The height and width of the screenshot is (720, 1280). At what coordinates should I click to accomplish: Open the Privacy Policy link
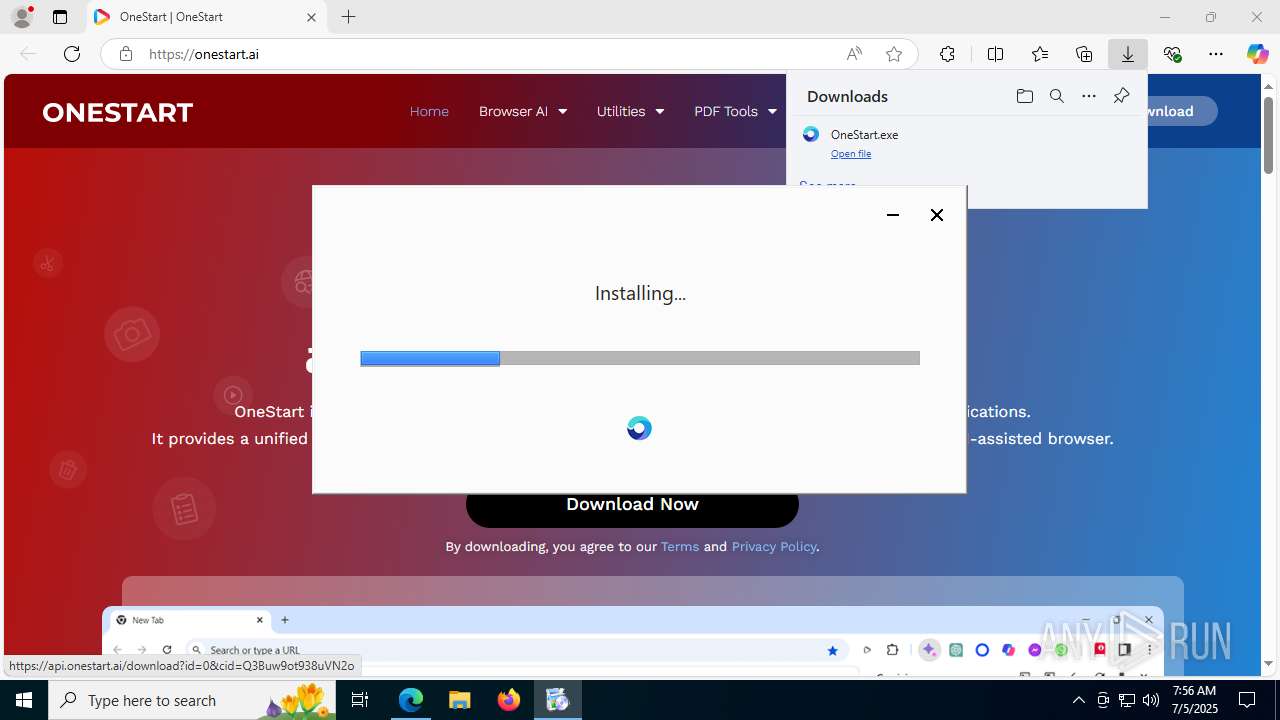click(x=774, y=546)
